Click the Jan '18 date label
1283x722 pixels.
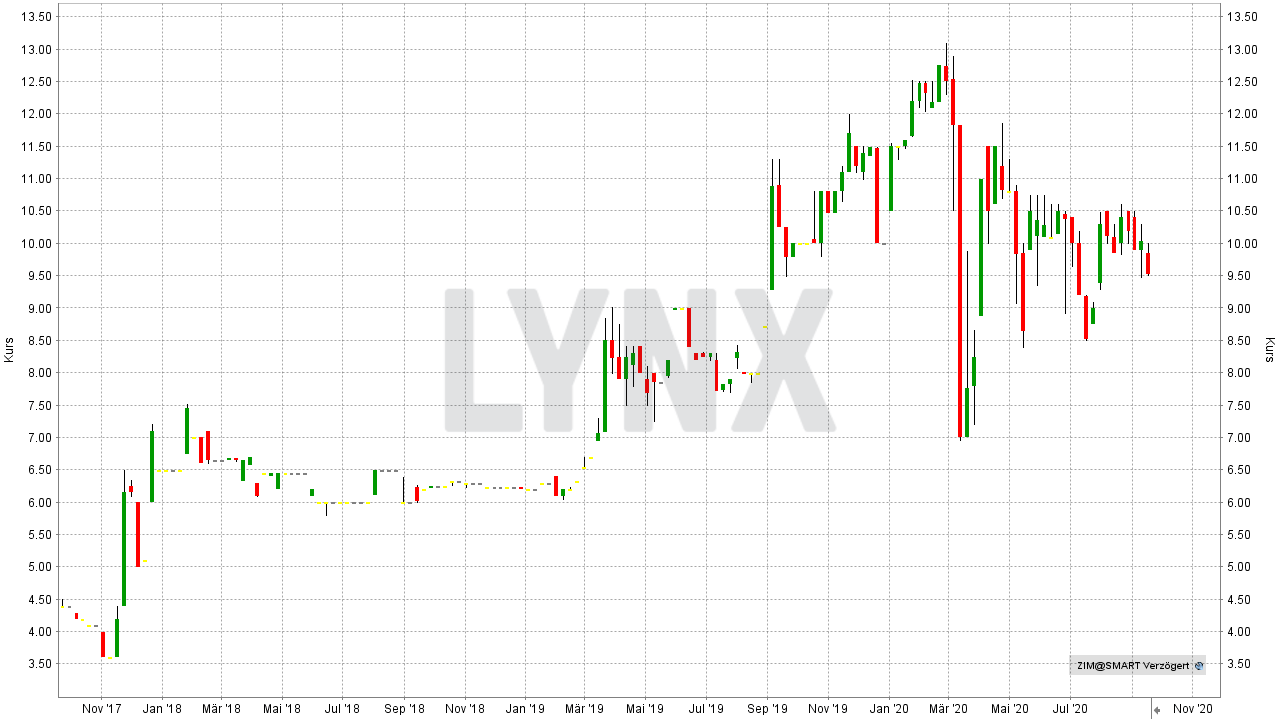point(162,709)
